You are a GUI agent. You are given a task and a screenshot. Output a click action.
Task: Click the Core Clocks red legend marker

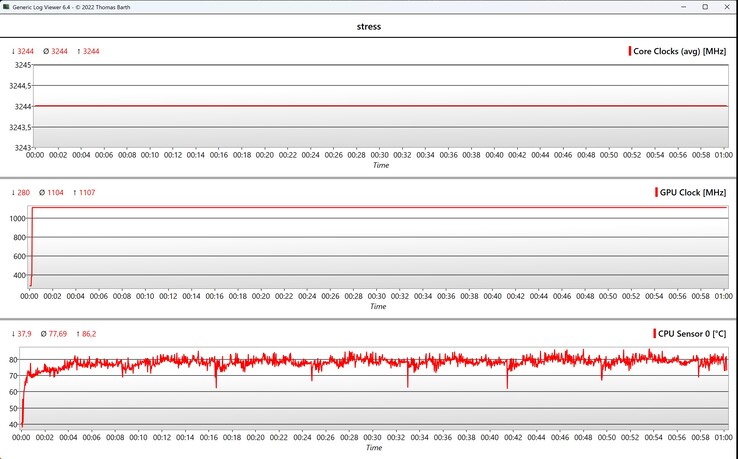click(630, 51)
